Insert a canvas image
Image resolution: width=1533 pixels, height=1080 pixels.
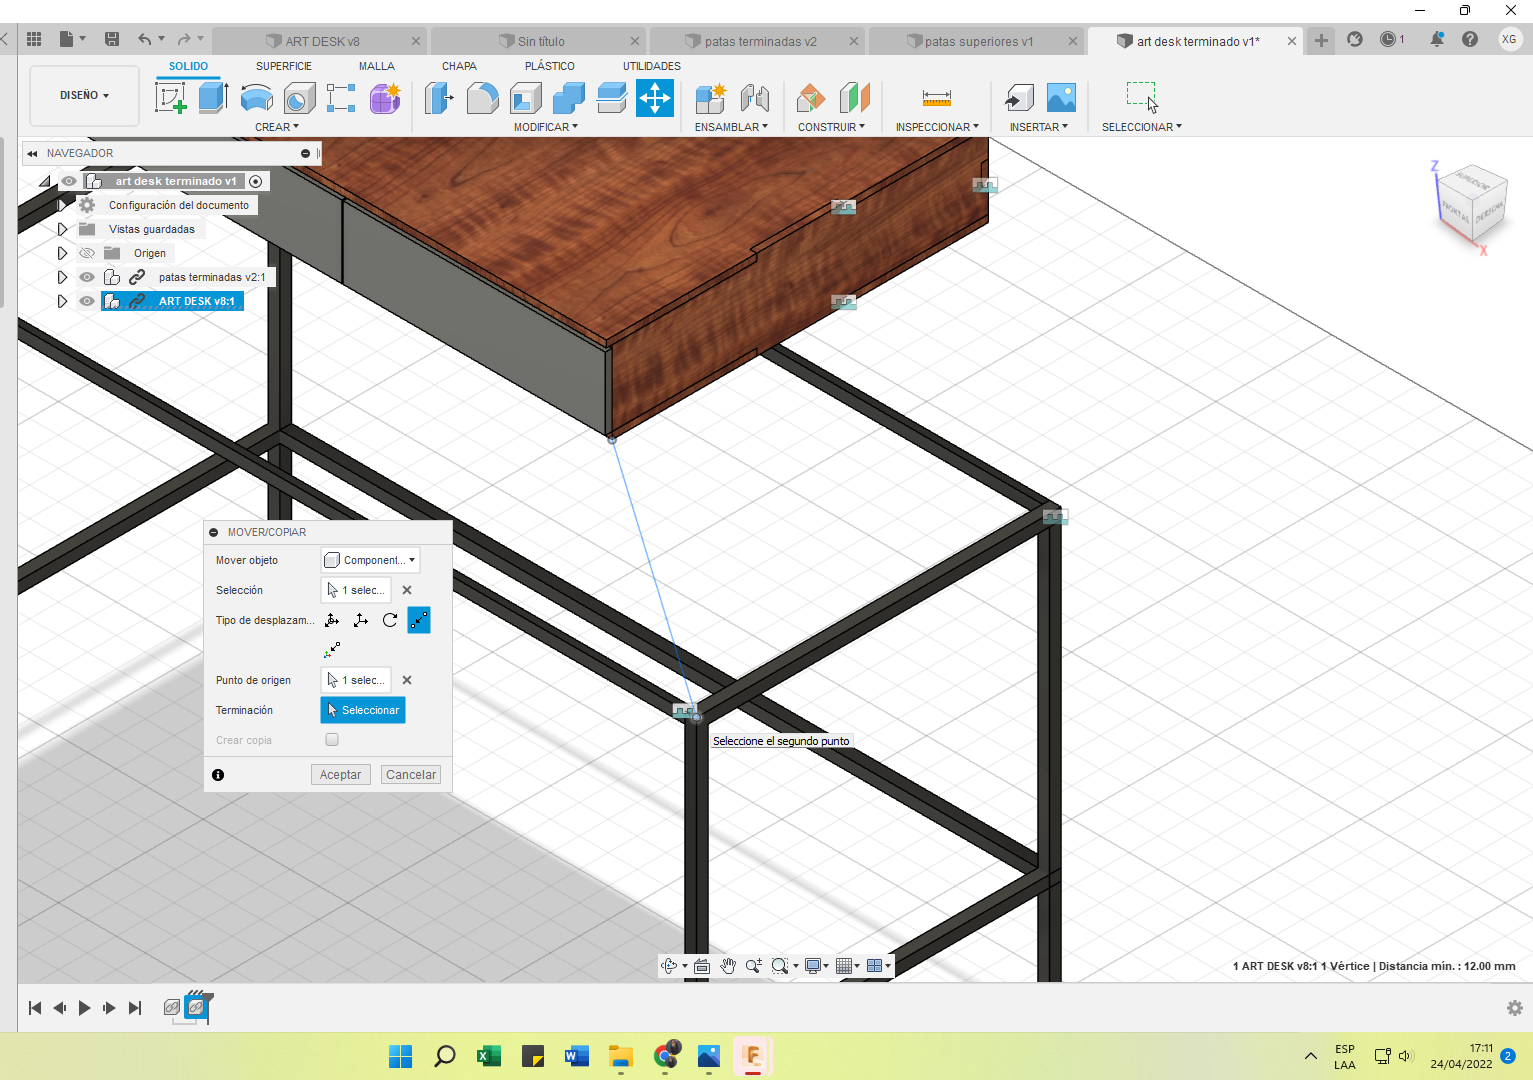point(1061,98)
